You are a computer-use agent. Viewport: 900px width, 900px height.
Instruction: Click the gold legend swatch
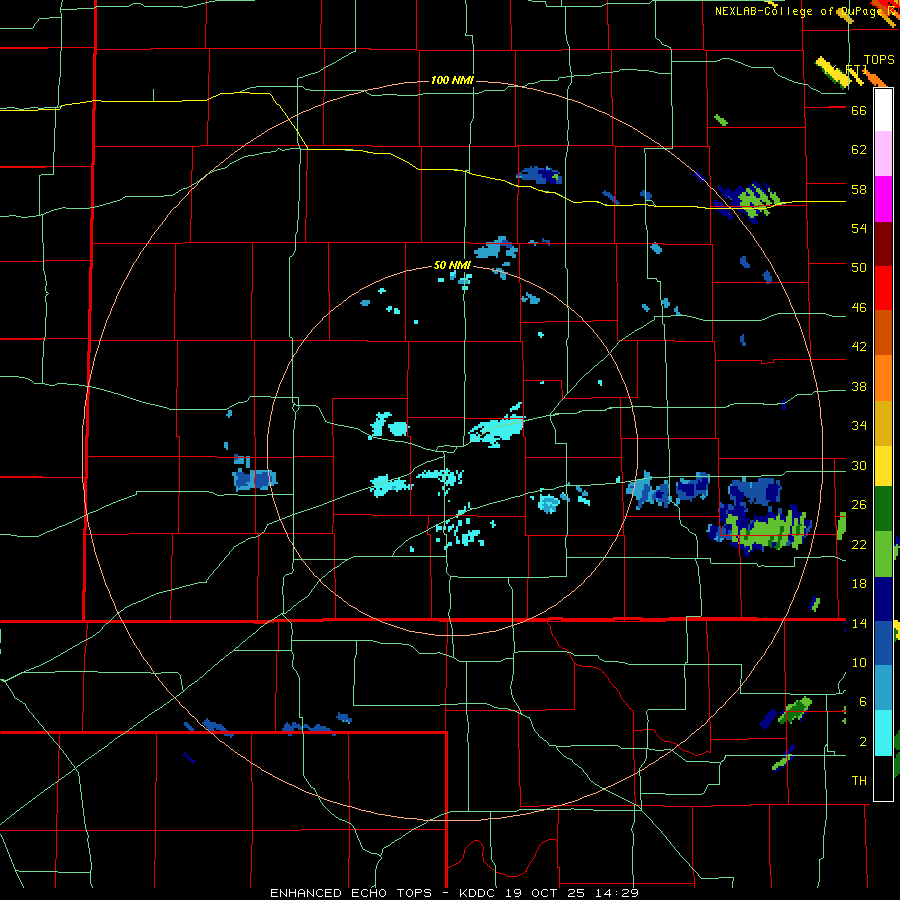pyautogui.click(x=883, y=423)
